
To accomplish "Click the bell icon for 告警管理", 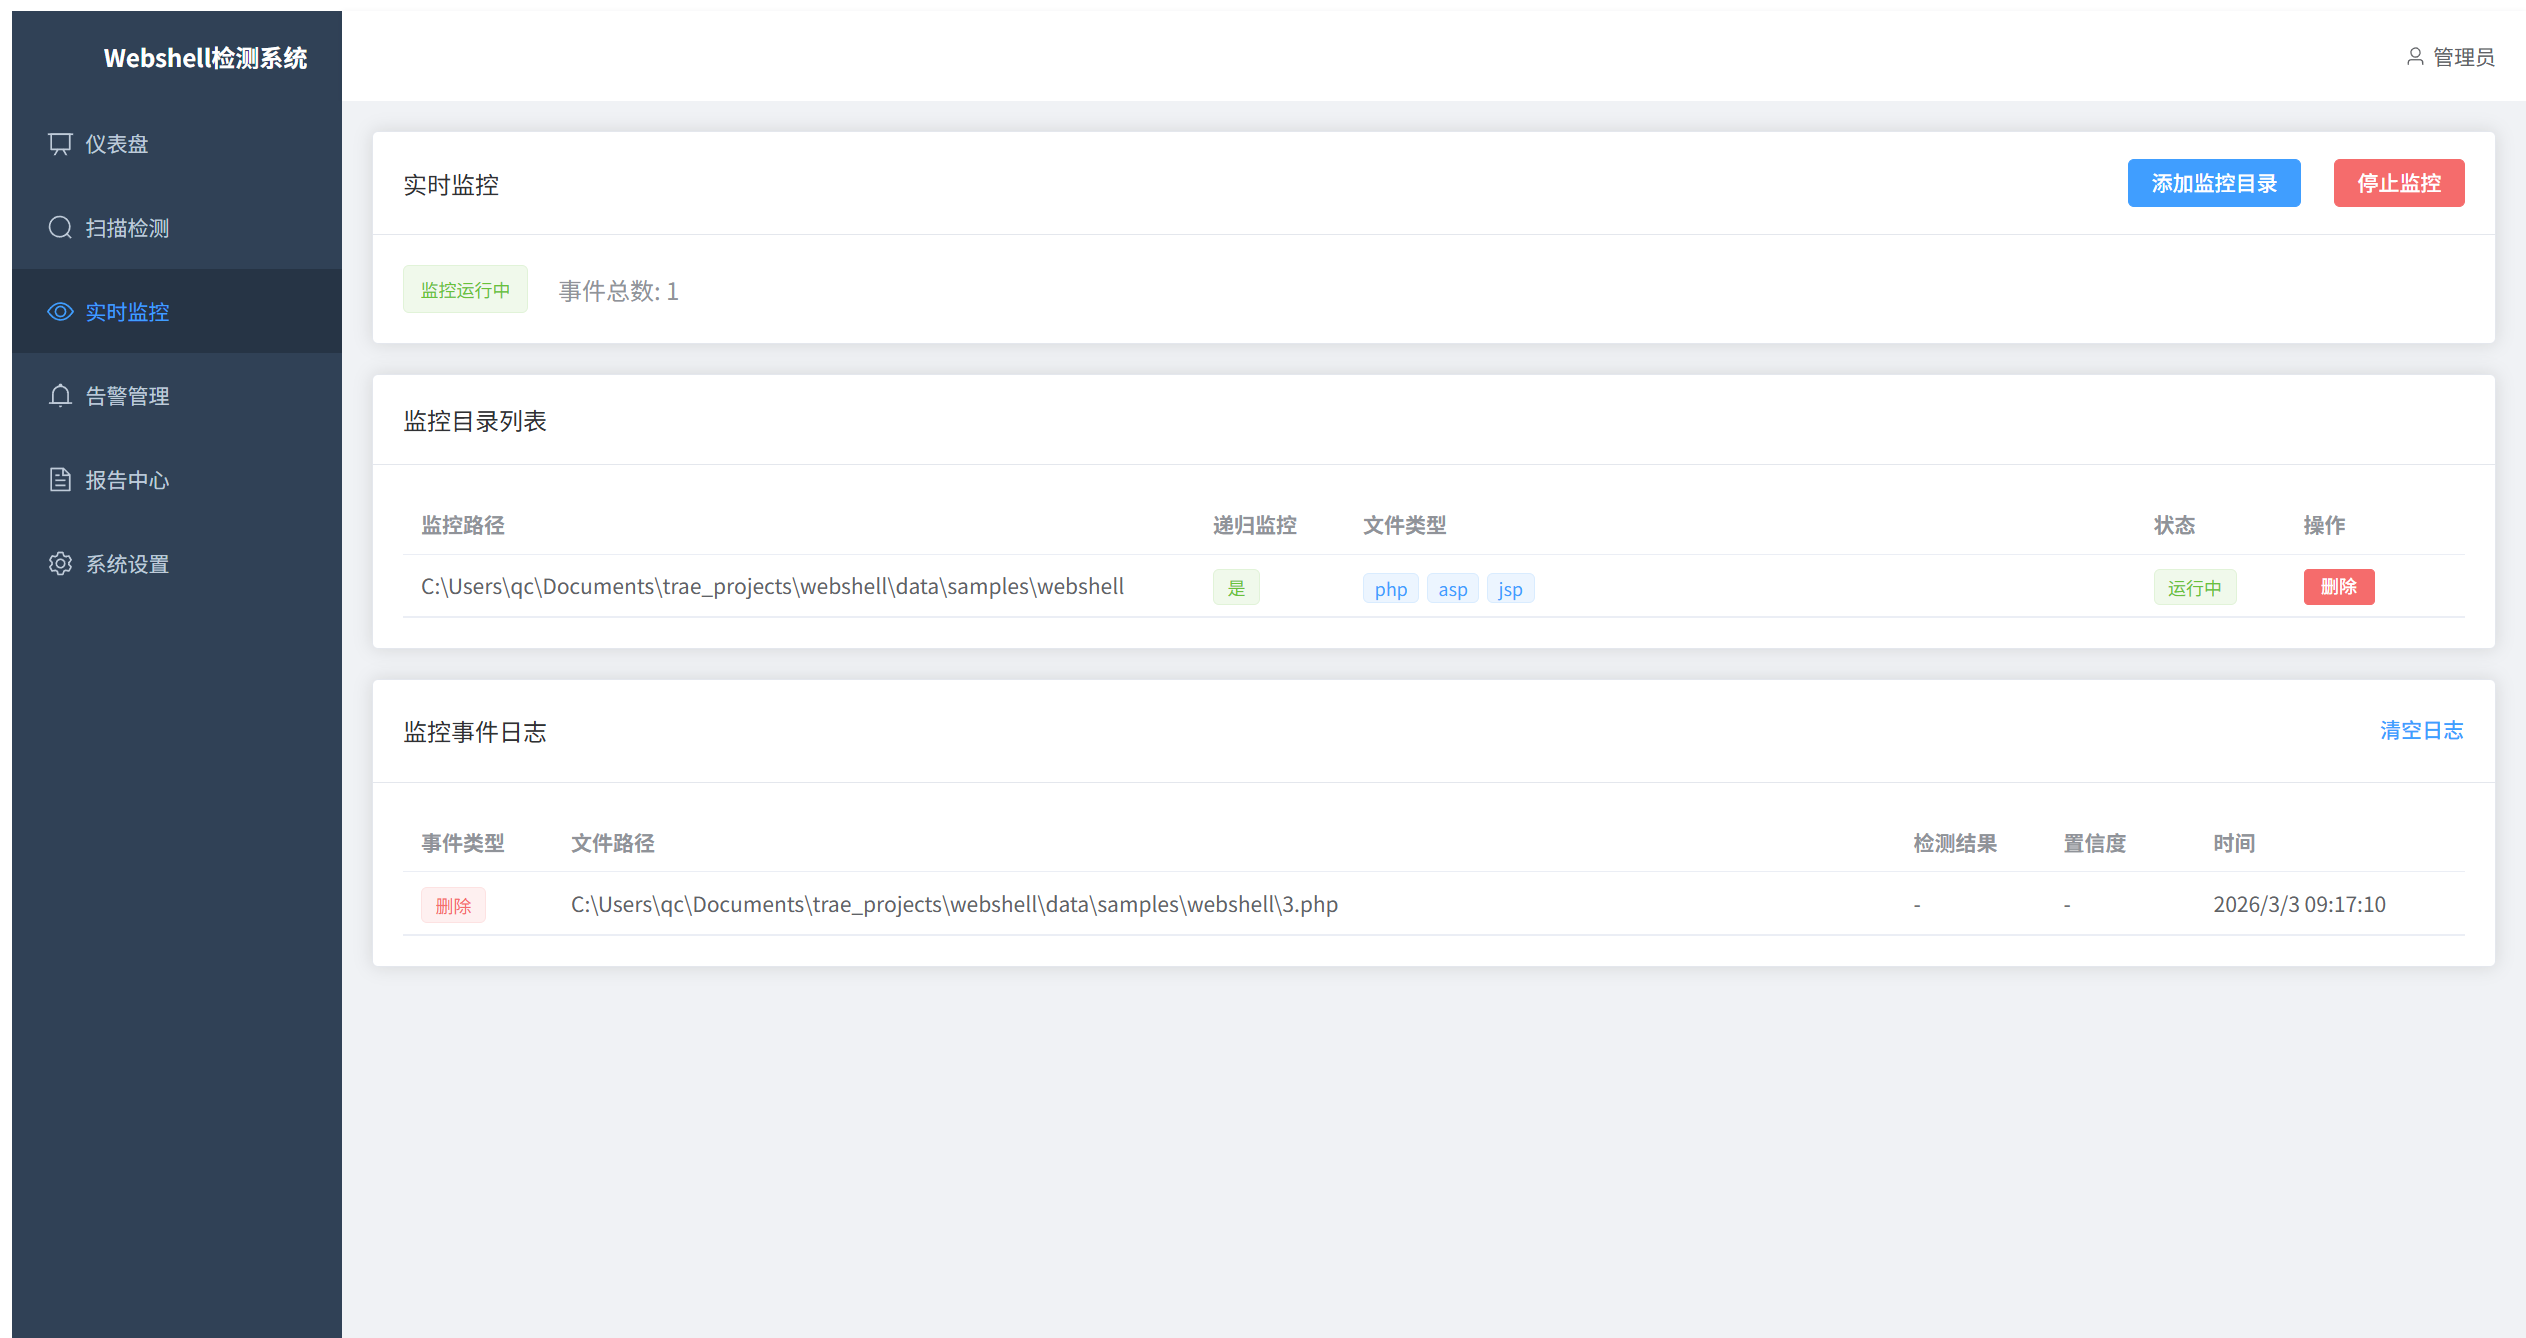I will pos(60,396).
